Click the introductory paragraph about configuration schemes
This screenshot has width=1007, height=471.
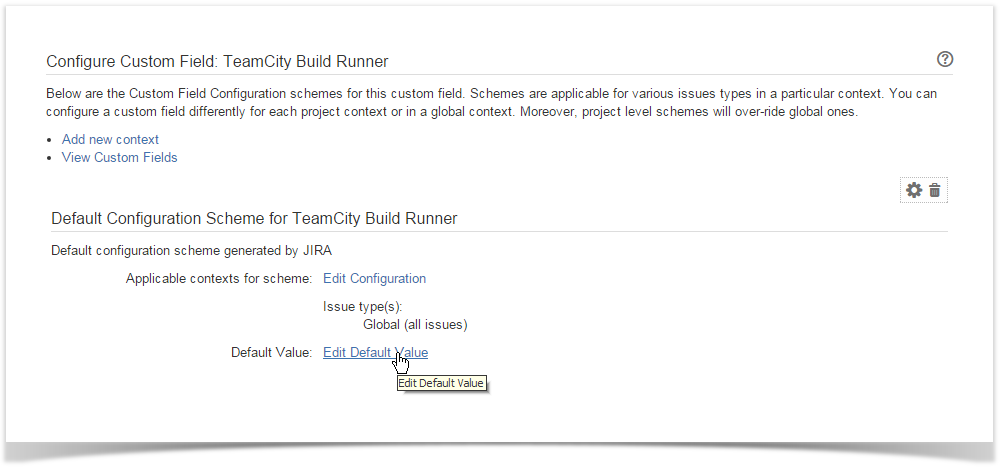pos(490,102)
